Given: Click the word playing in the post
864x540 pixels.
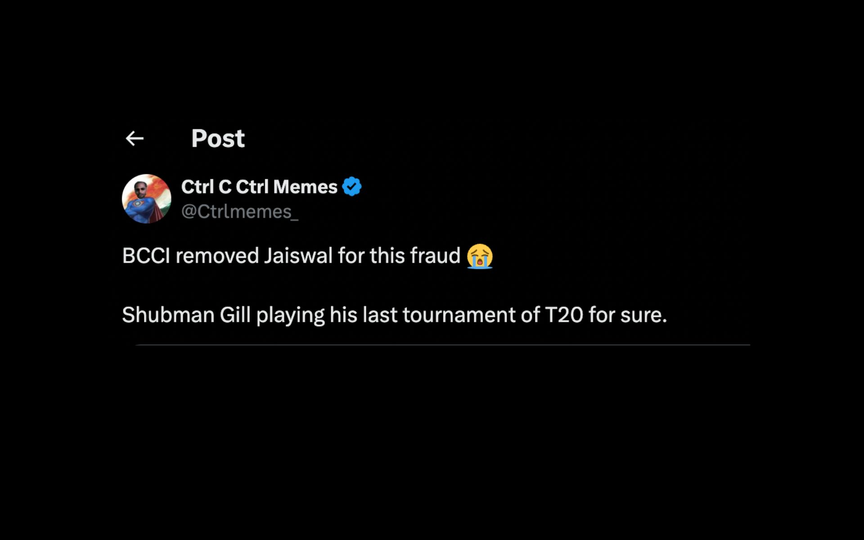Looking at the screenshot, I should coord(290,316).
